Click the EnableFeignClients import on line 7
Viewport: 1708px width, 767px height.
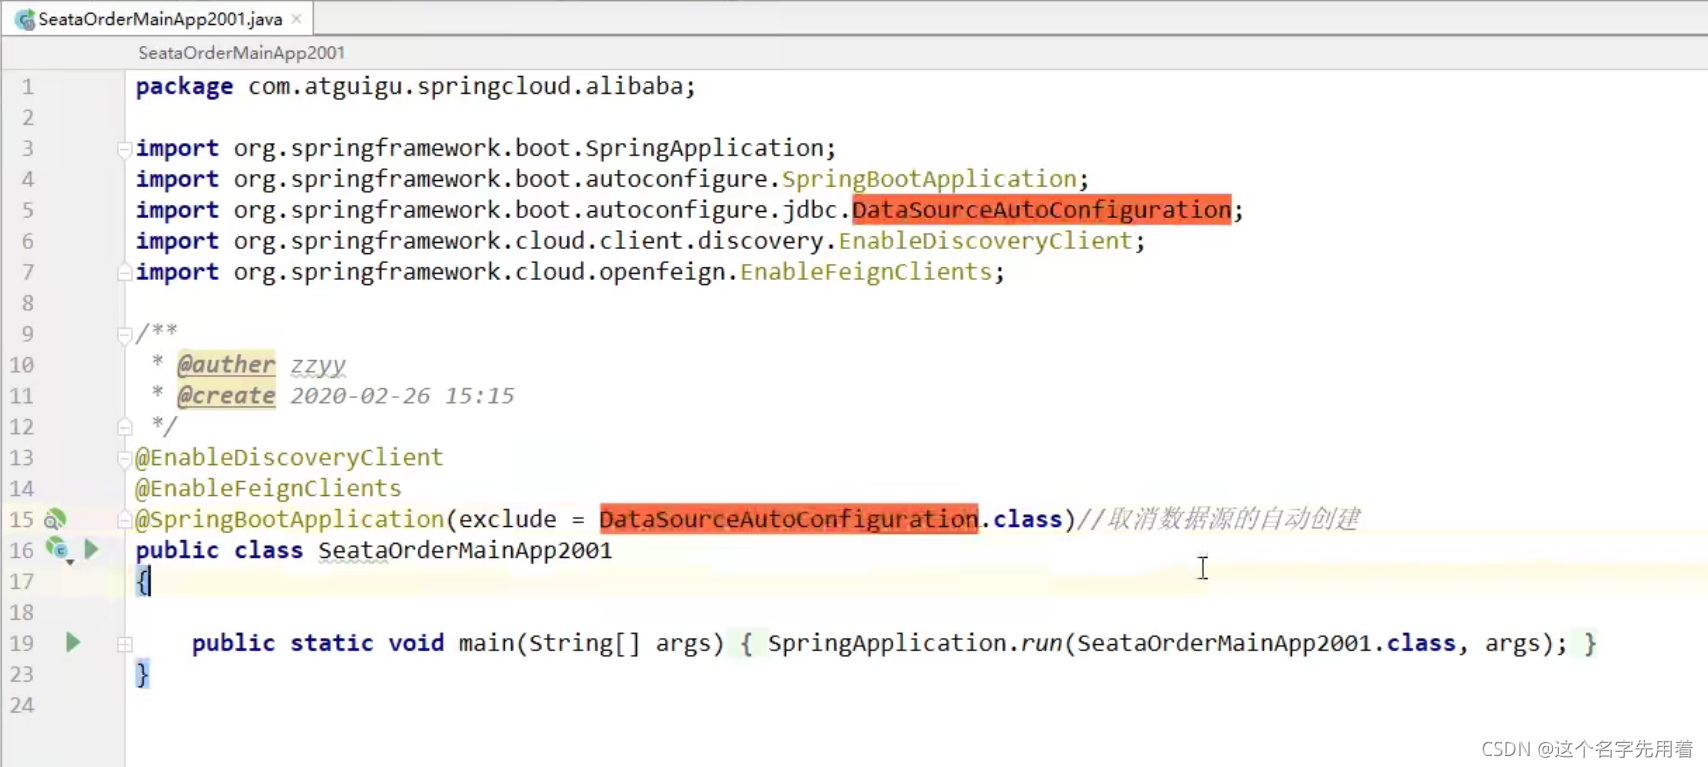tap(866, 272)
